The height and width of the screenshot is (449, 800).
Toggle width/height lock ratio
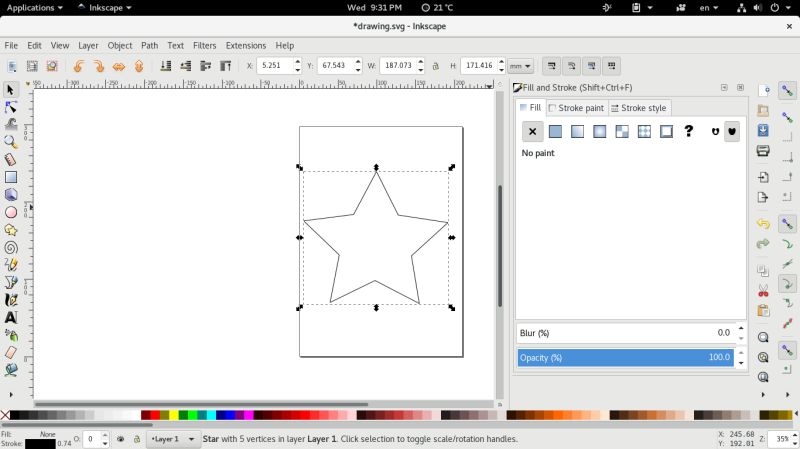point(436,66)
